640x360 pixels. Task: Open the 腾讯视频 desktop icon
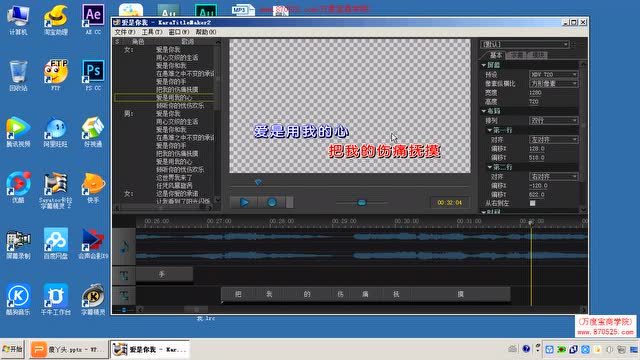(x=18, y=131)
